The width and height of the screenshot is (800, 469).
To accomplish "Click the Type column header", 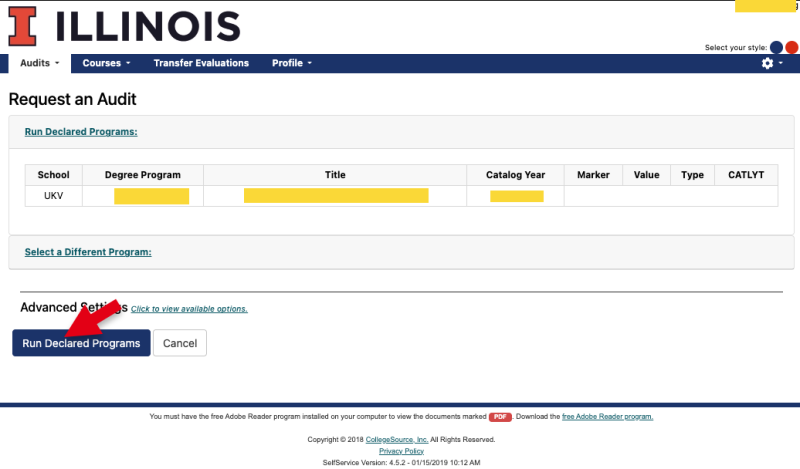I will pos(692,175).
